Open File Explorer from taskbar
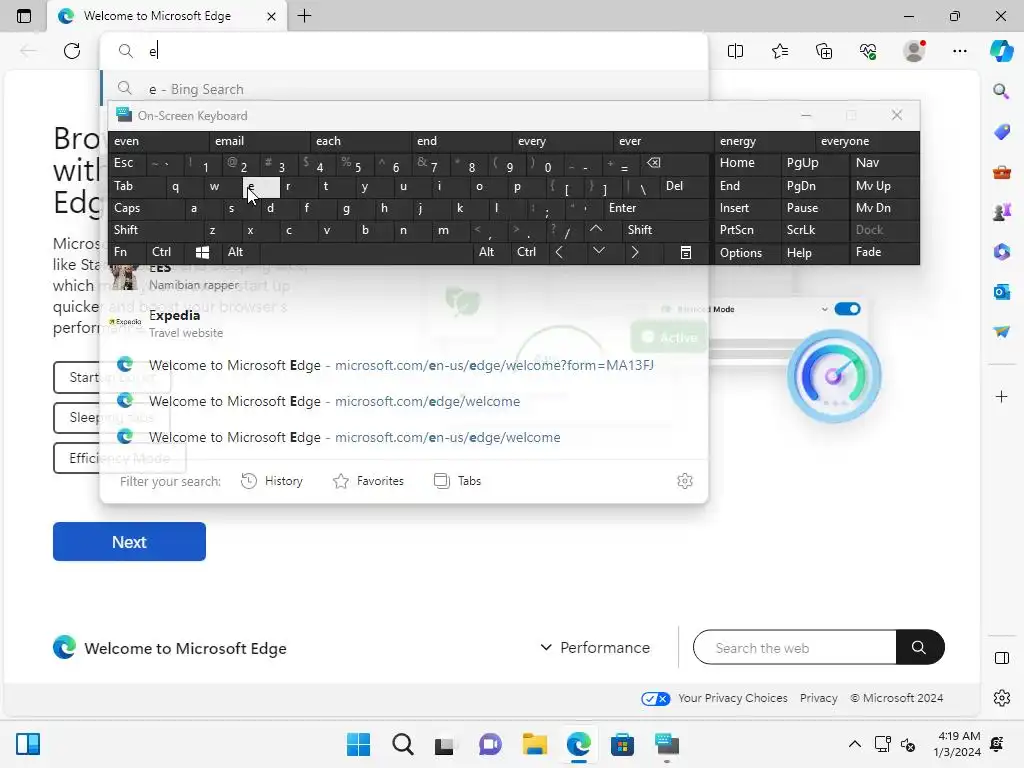This screenshot has height=768, width=1024. (x=535, y=744)
